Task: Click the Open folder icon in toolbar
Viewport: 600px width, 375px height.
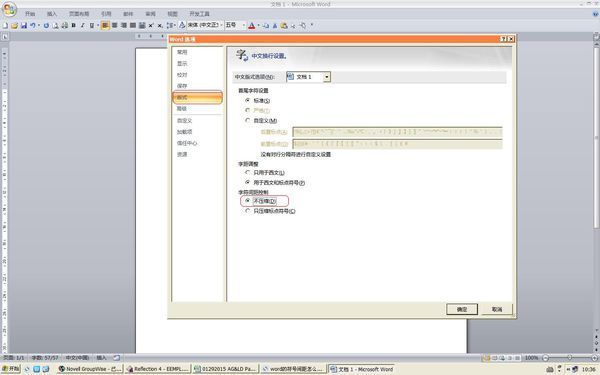Action: click(x=15, y=26)
